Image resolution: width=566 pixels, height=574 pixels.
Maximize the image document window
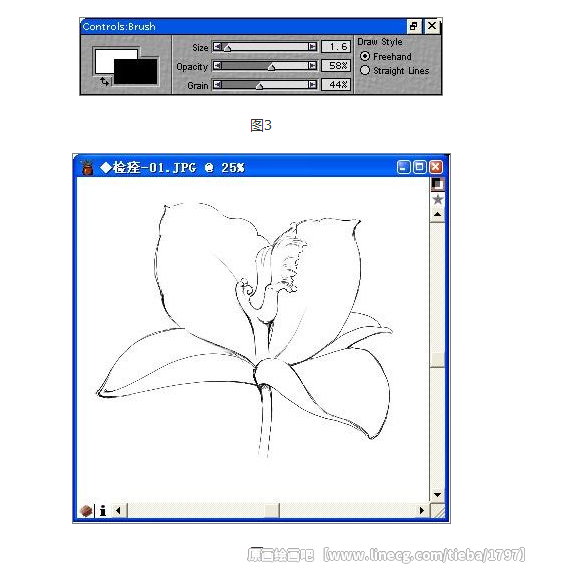click(420, 167)
